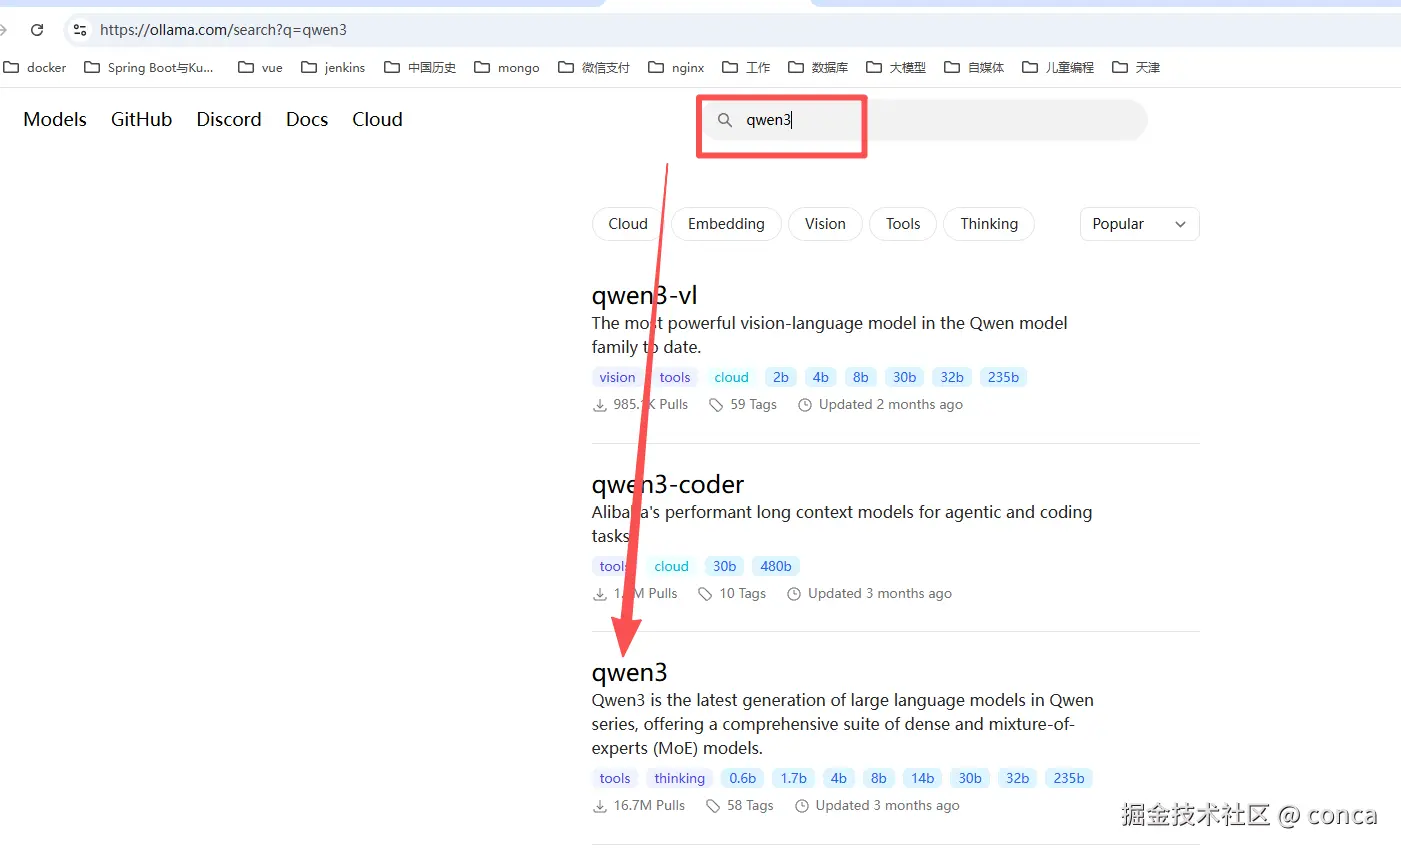The image size is (1401, 852).
Task: Click 16.7M Pulls under qwen3
Action: click(x=639, y=806)
